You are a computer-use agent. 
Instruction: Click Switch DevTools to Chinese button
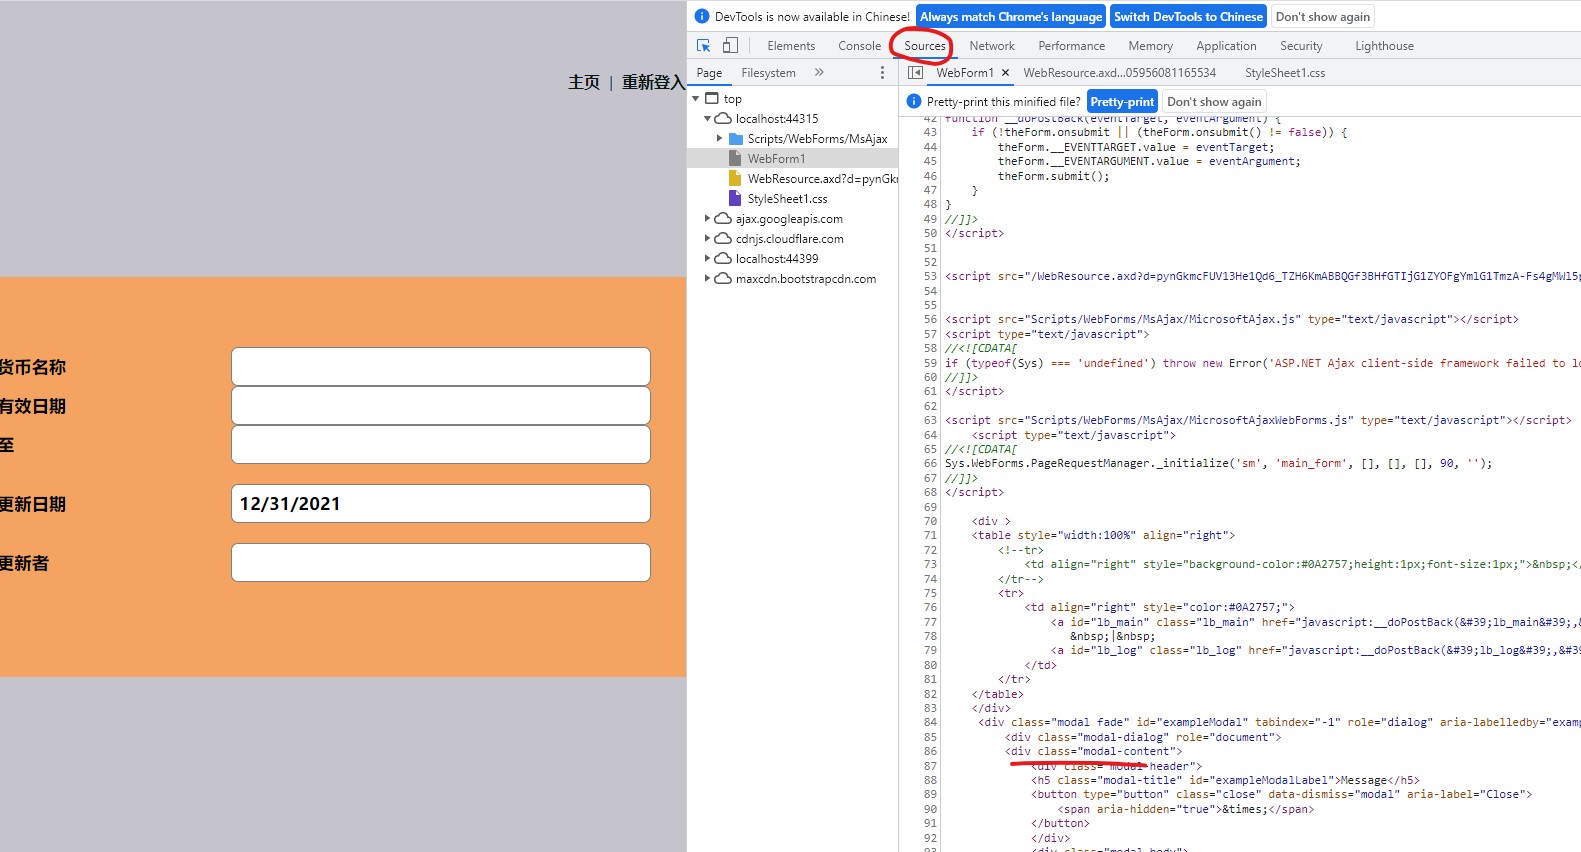pyautogui.click(x=1188, y=16)
